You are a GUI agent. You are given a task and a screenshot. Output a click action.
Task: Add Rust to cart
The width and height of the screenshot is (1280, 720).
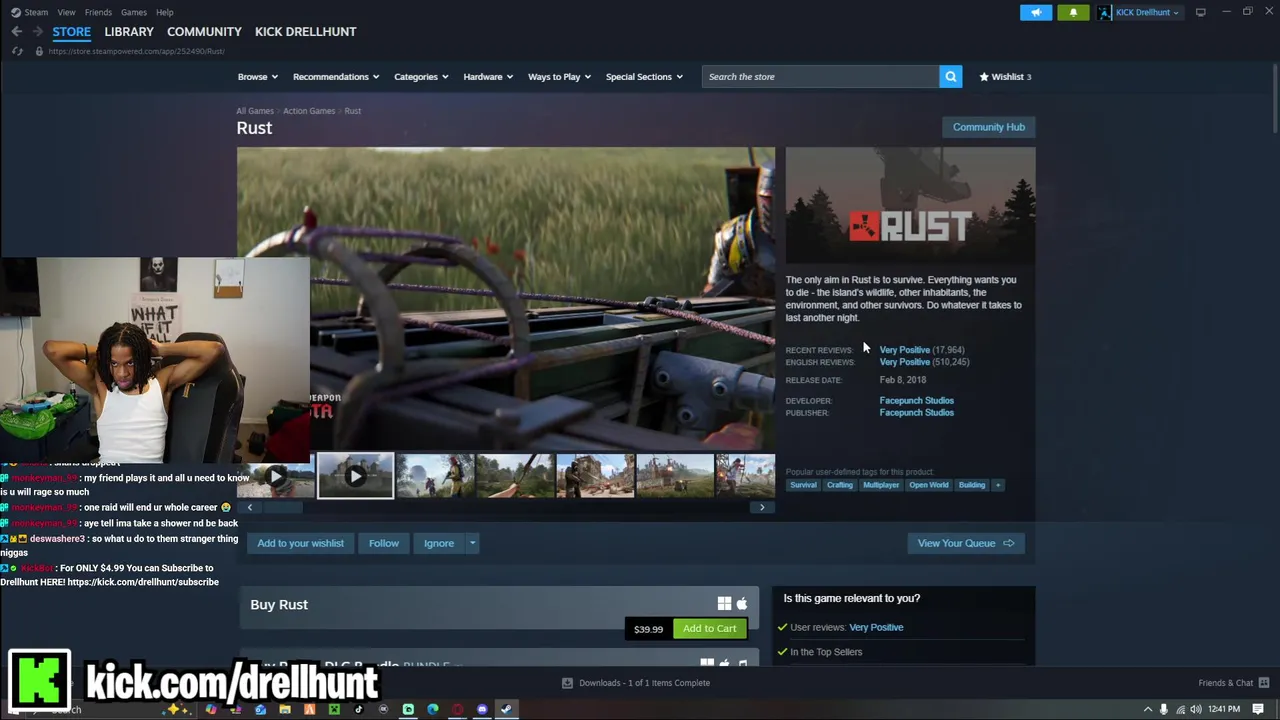[x=709, y=629]
